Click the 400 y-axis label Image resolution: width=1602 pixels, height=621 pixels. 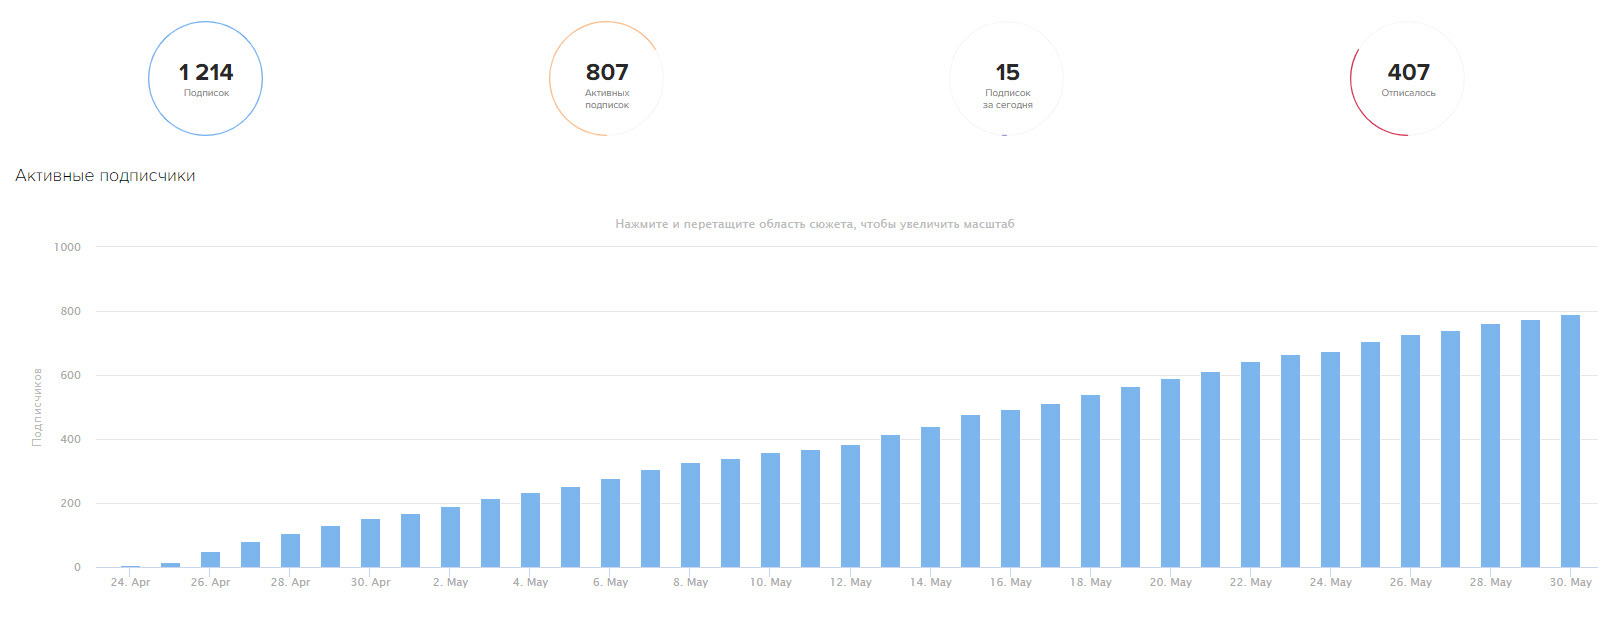coord(70,439)
